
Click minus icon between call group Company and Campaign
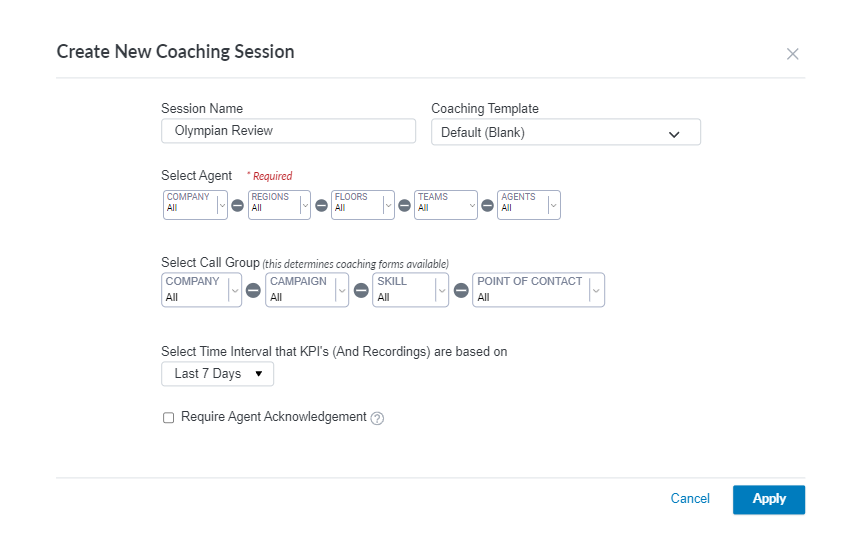click(x=254, y=291)
